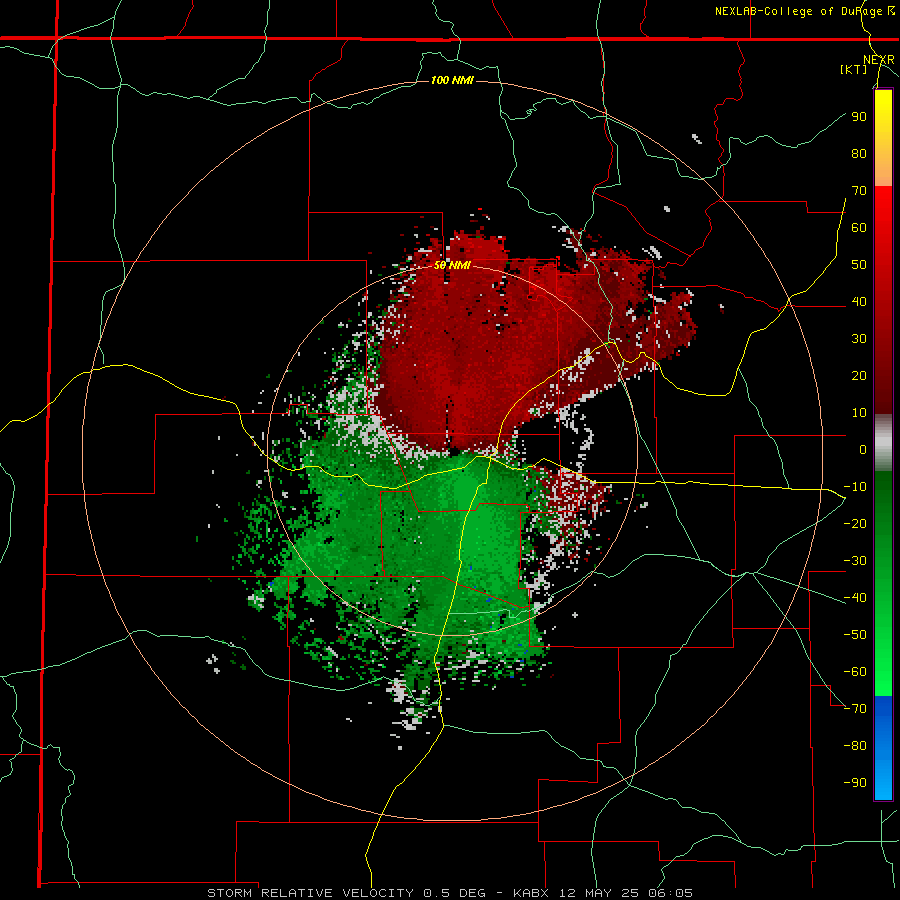The height and width of the screenshot is (900, 900).
Task: Click the 20 value on velocity scale
Action: pyautogui.click(x=859, y=376)
